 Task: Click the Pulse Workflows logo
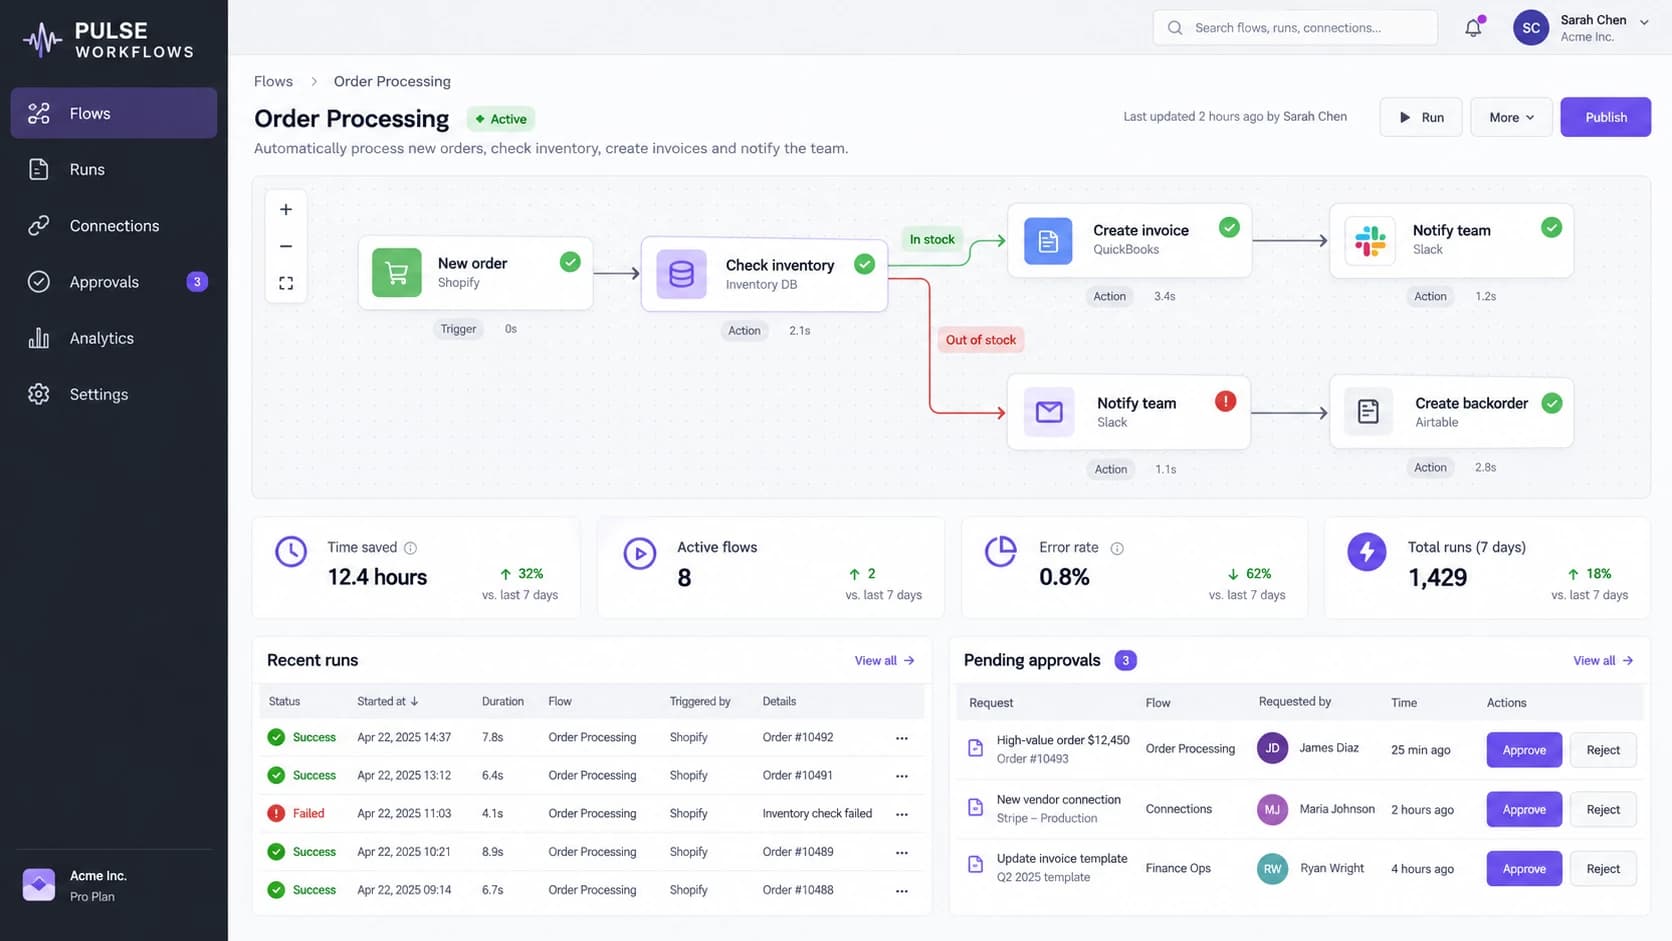pos(108,40)
